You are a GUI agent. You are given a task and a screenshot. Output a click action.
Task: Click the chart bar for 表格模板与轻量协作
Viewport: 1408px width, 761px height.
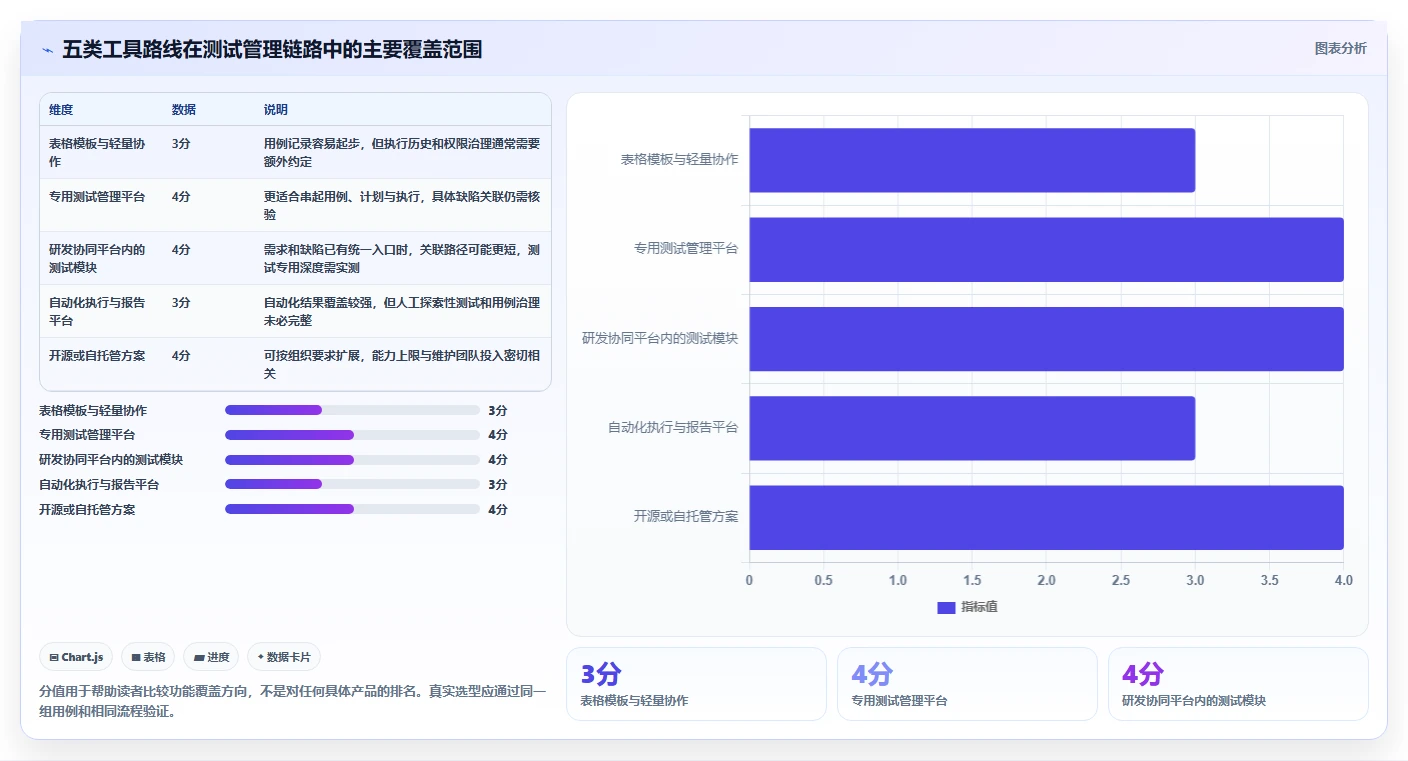pyautogui.click(x=972, y=160)
